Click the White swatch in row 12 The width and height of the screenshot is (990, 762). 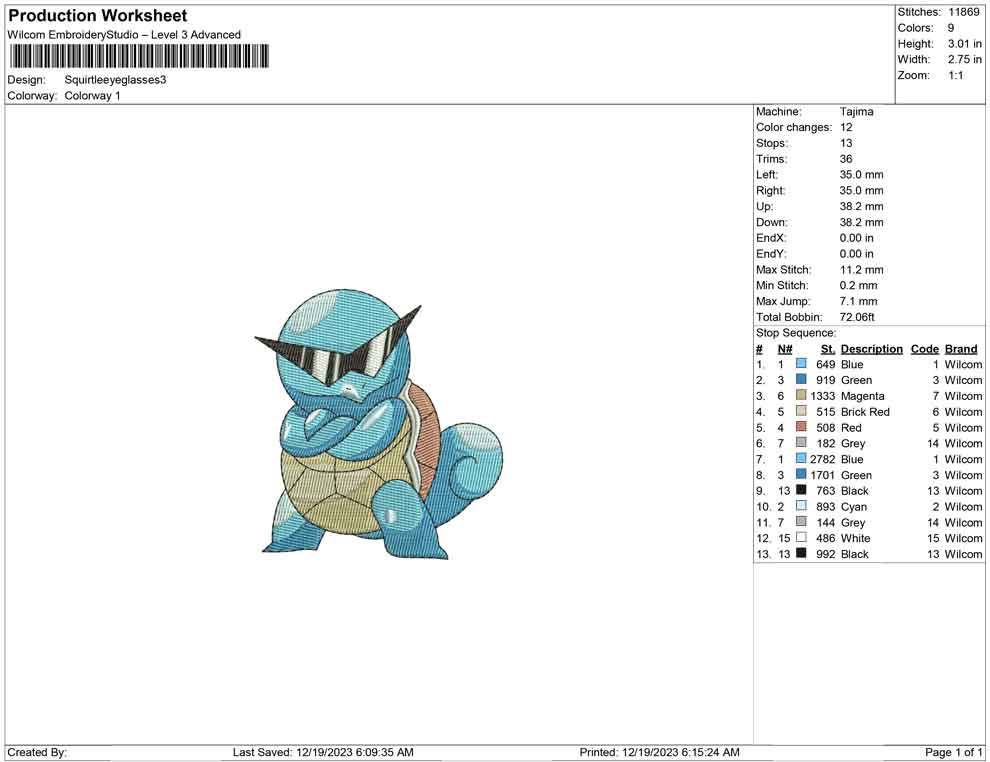click(801, 538)
